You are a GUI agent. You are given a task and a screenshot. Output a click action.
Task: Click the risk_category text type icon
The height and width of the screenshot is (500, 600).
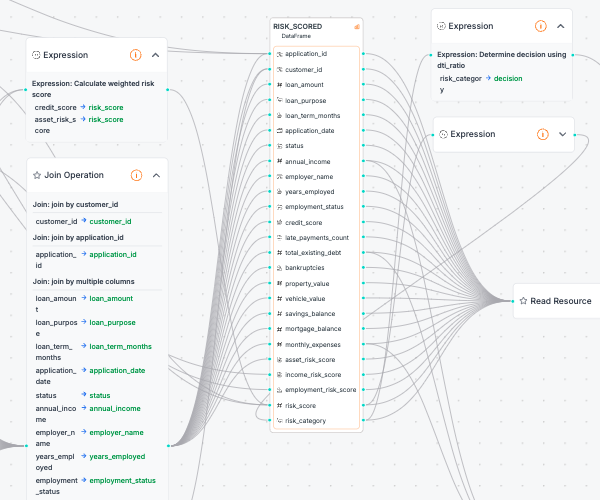(279, 420)
